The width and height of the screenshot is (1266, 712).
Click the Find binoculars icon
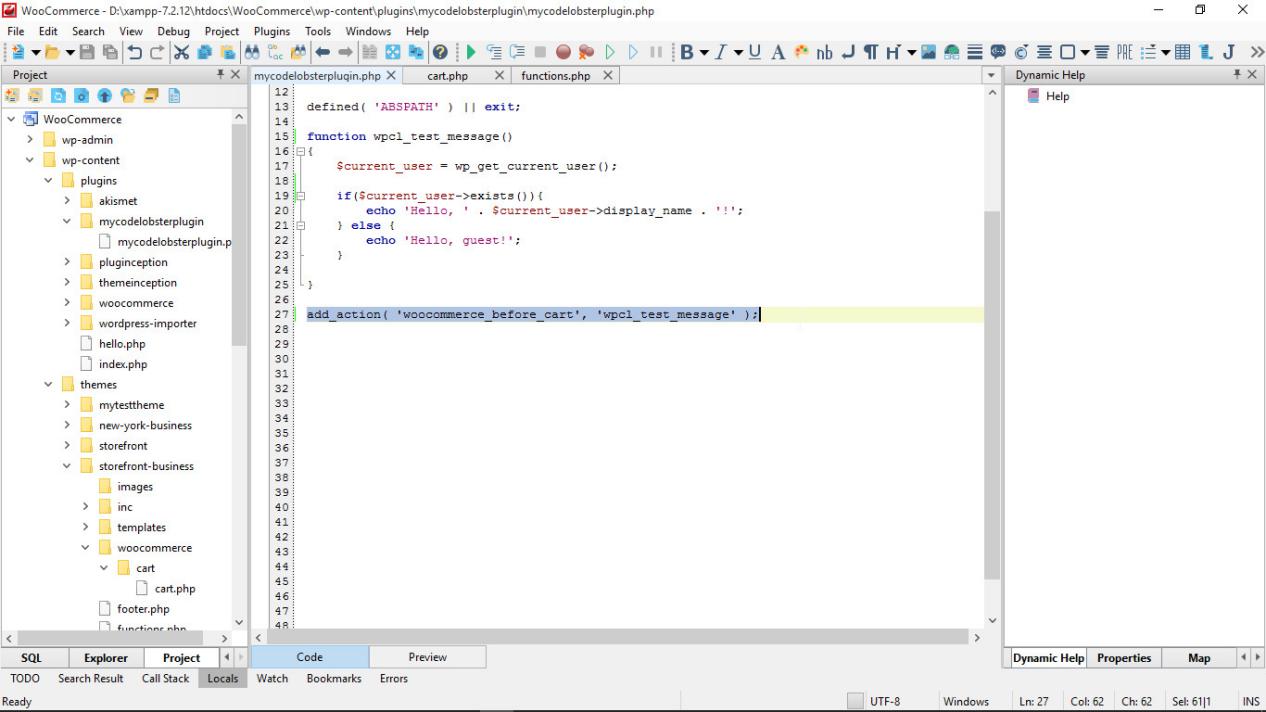coord(251,52)
